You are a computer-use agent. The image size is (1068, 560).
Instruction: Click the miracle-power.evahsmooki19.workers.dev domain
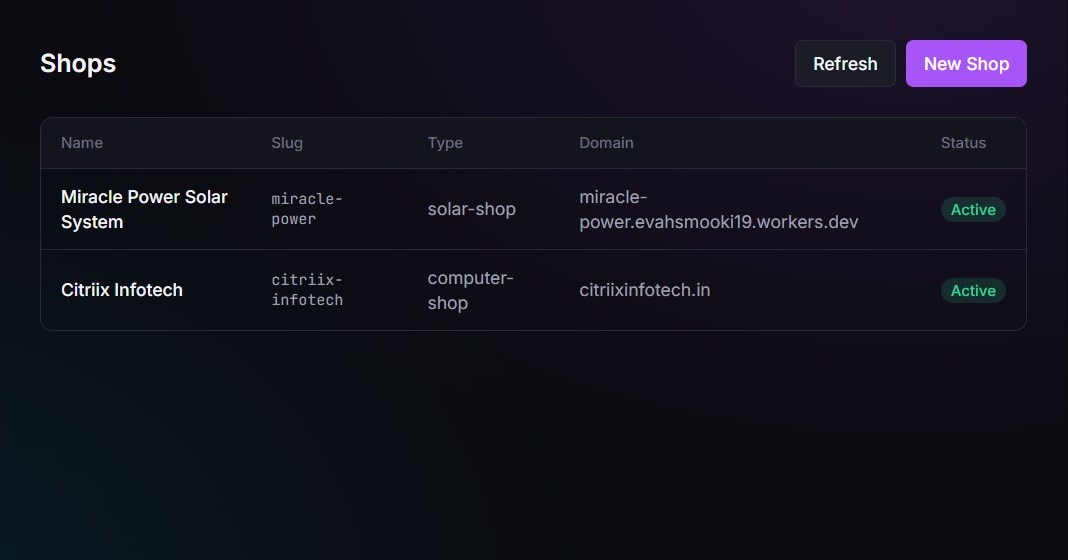719,209
